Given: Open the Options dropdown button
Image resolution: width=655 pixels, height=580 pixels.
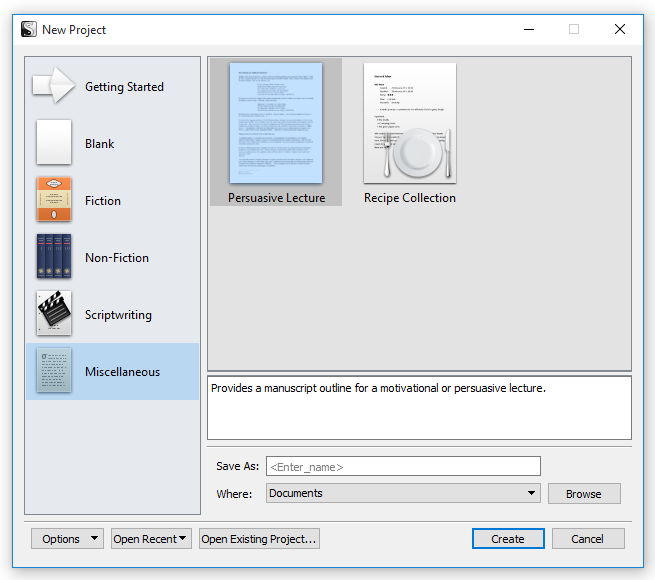Looking at the screenshot, I should (x=67, y=539).
